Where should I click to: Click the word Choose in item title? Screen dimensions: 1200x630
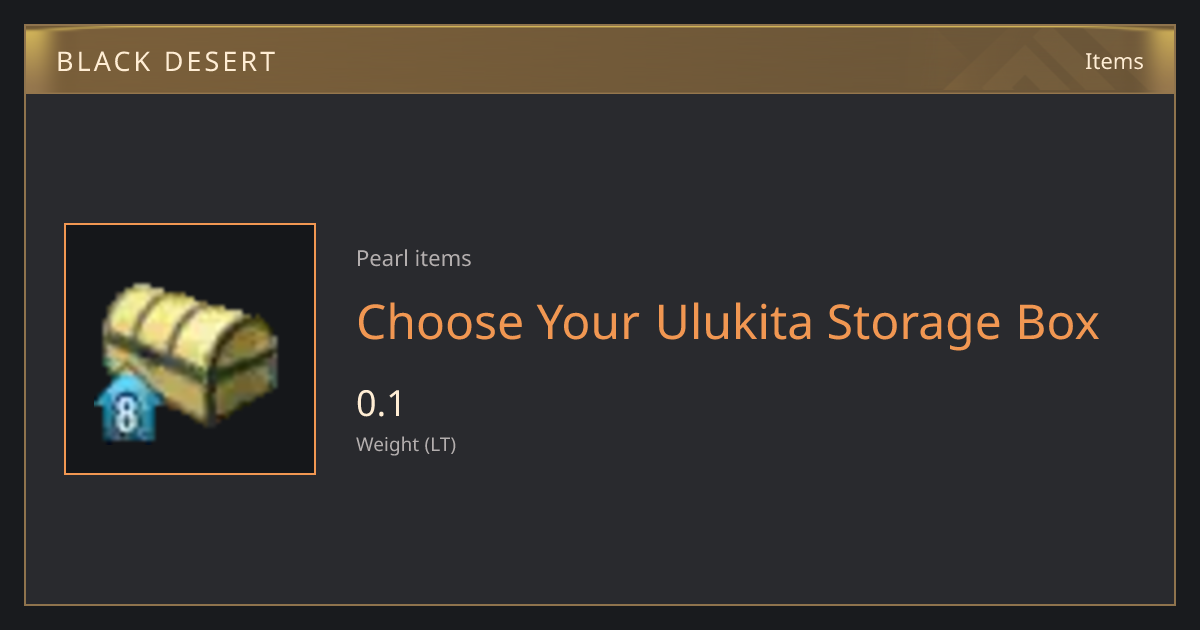[440, 322]
